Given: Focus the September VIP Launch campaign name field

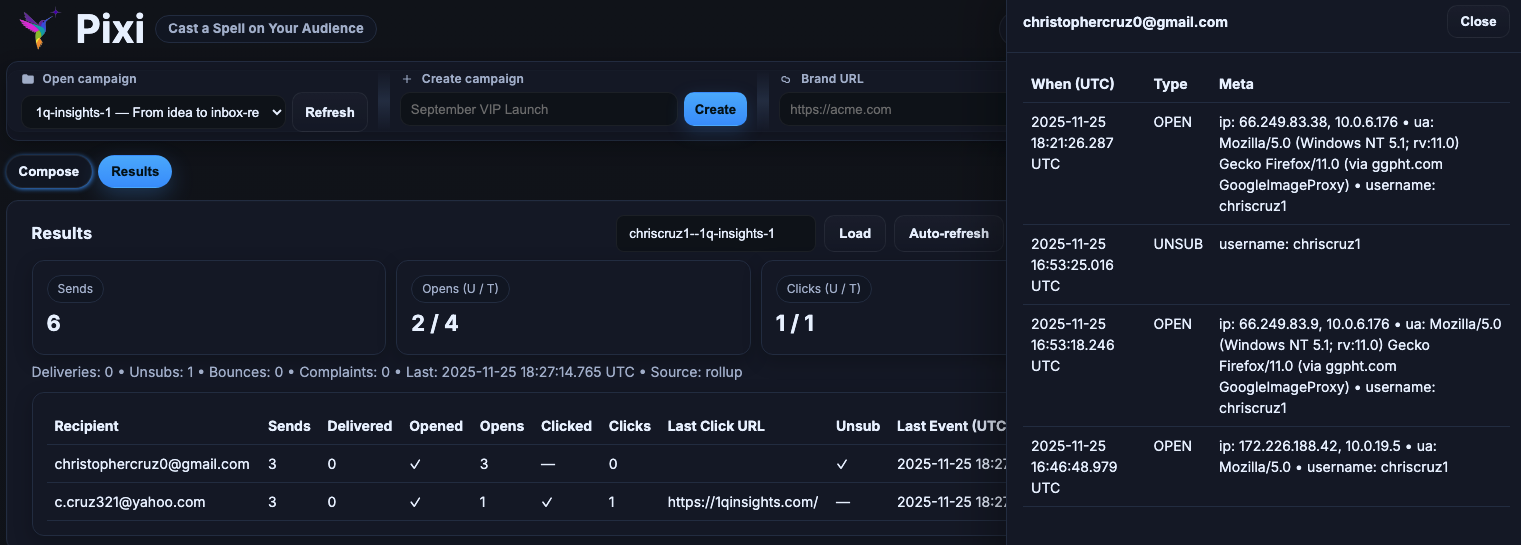Looking at the screenshot, I should point(539,109).
